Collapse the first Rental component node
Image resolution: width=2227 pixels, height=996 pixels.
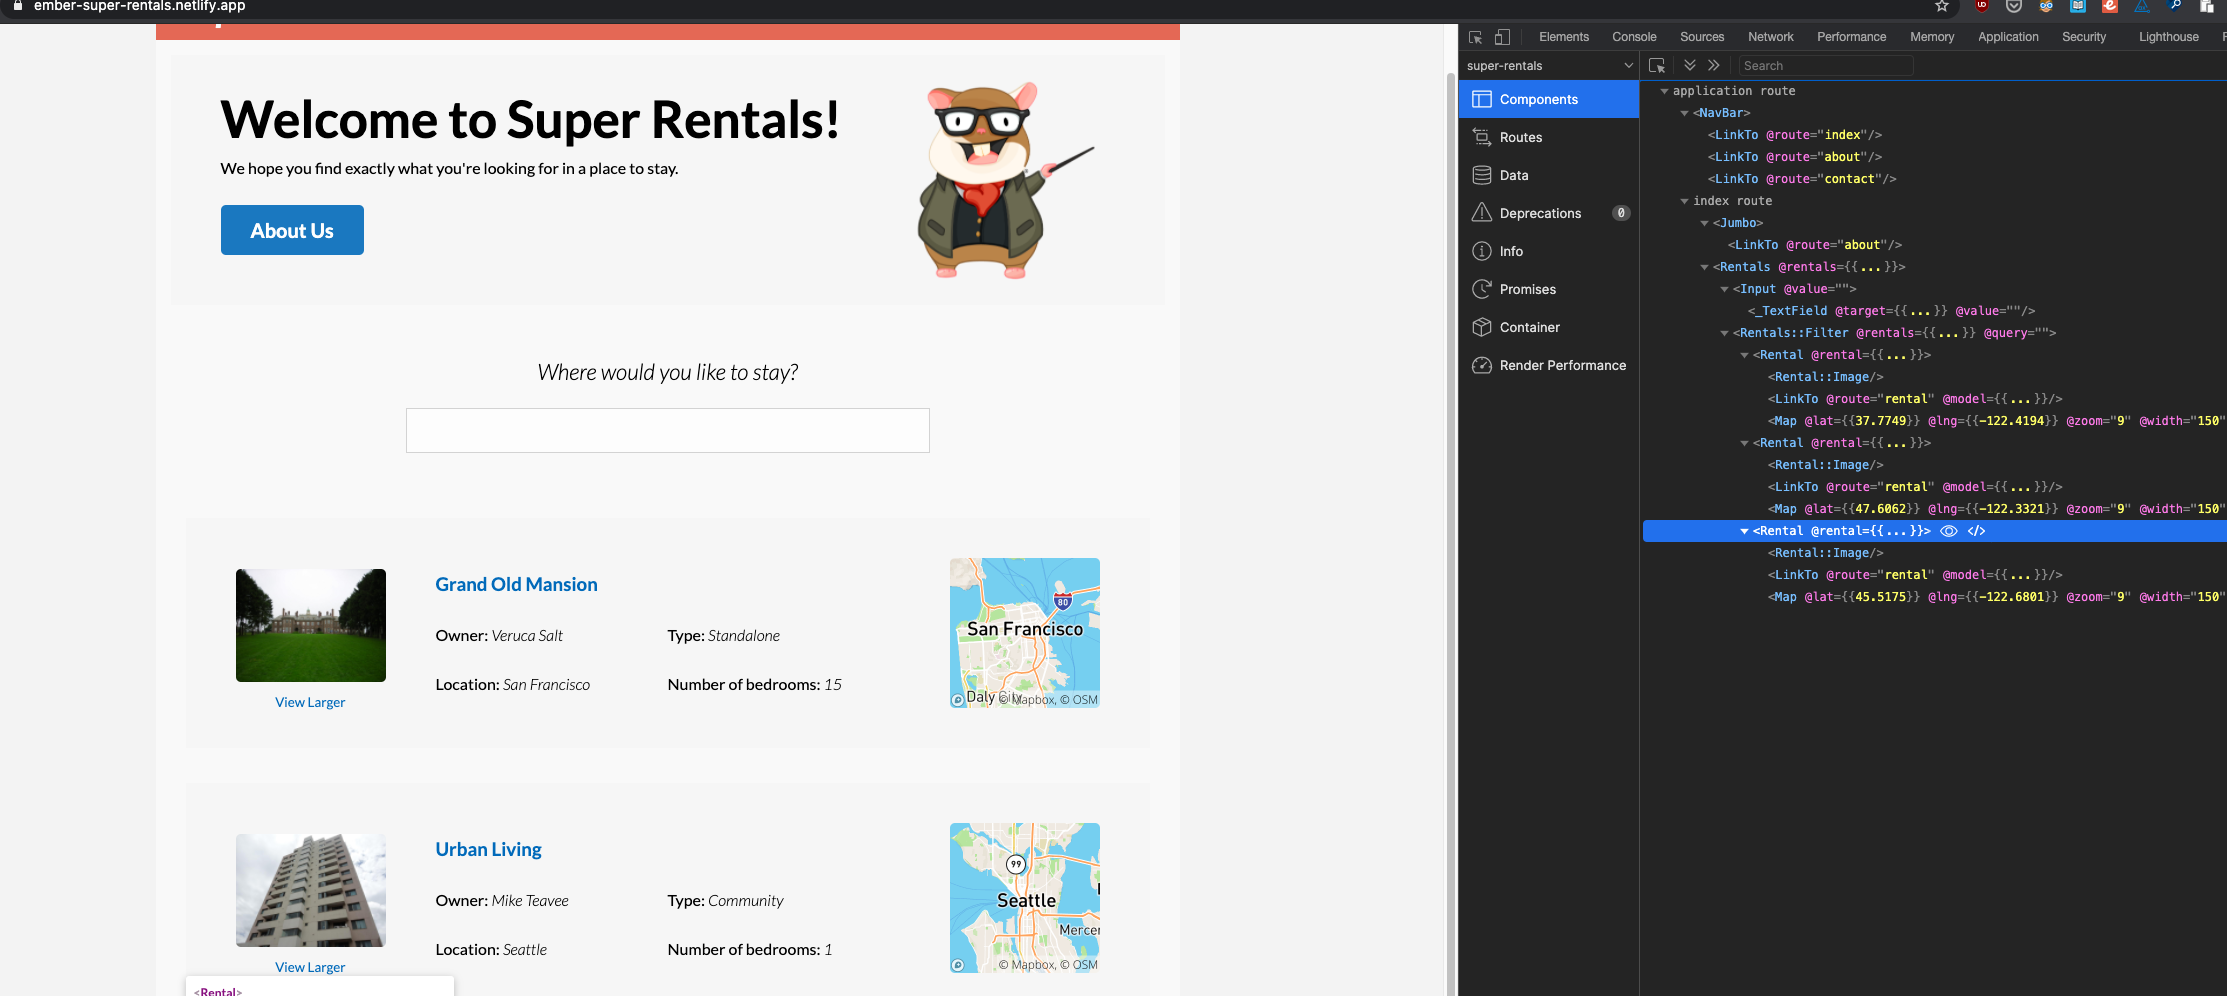(1744, 355)
